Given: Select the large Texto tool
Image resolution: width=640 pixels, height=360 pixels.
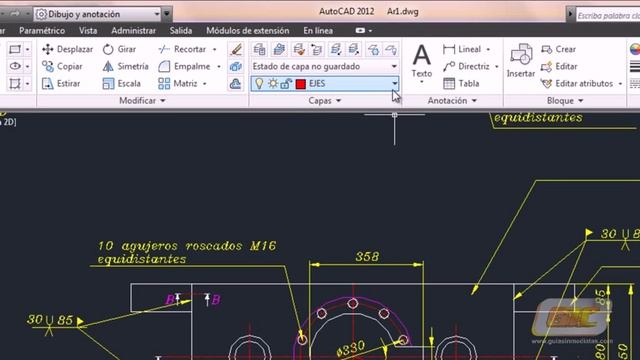Looking at the screenshot, I should (x=422, y=61).
